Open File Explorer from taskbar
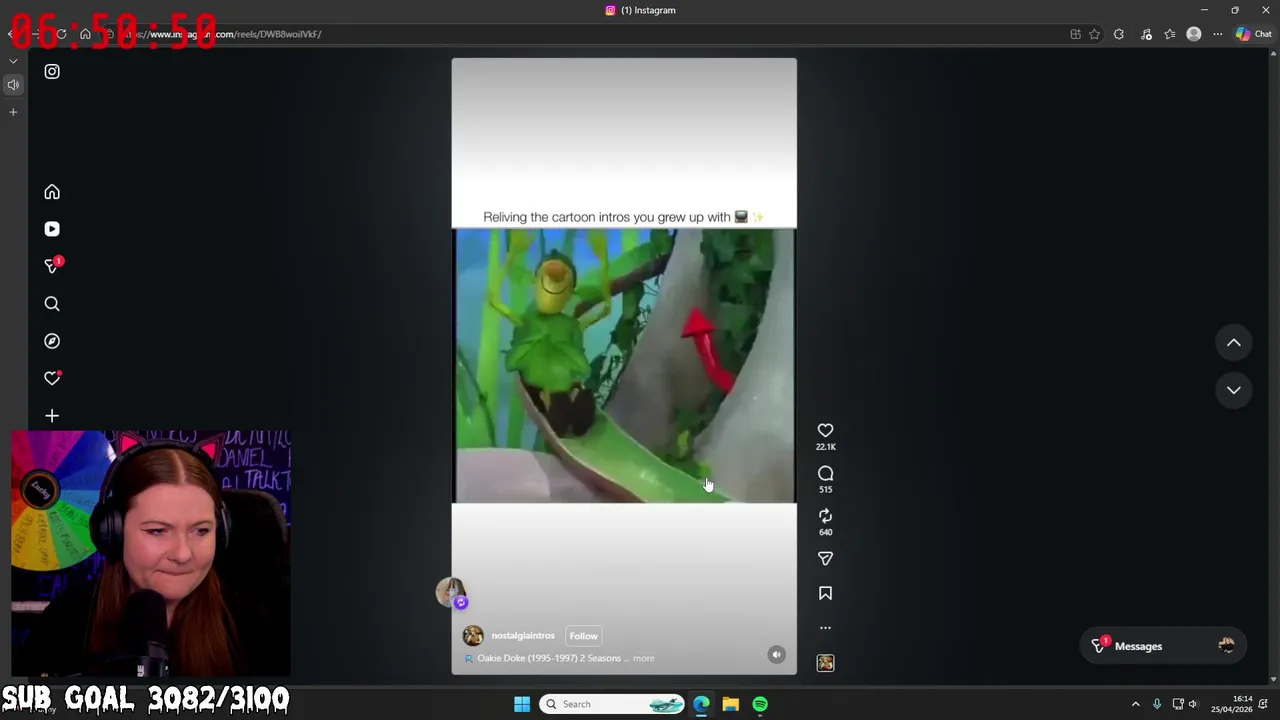1280x720 pixels. coord(731,704)
